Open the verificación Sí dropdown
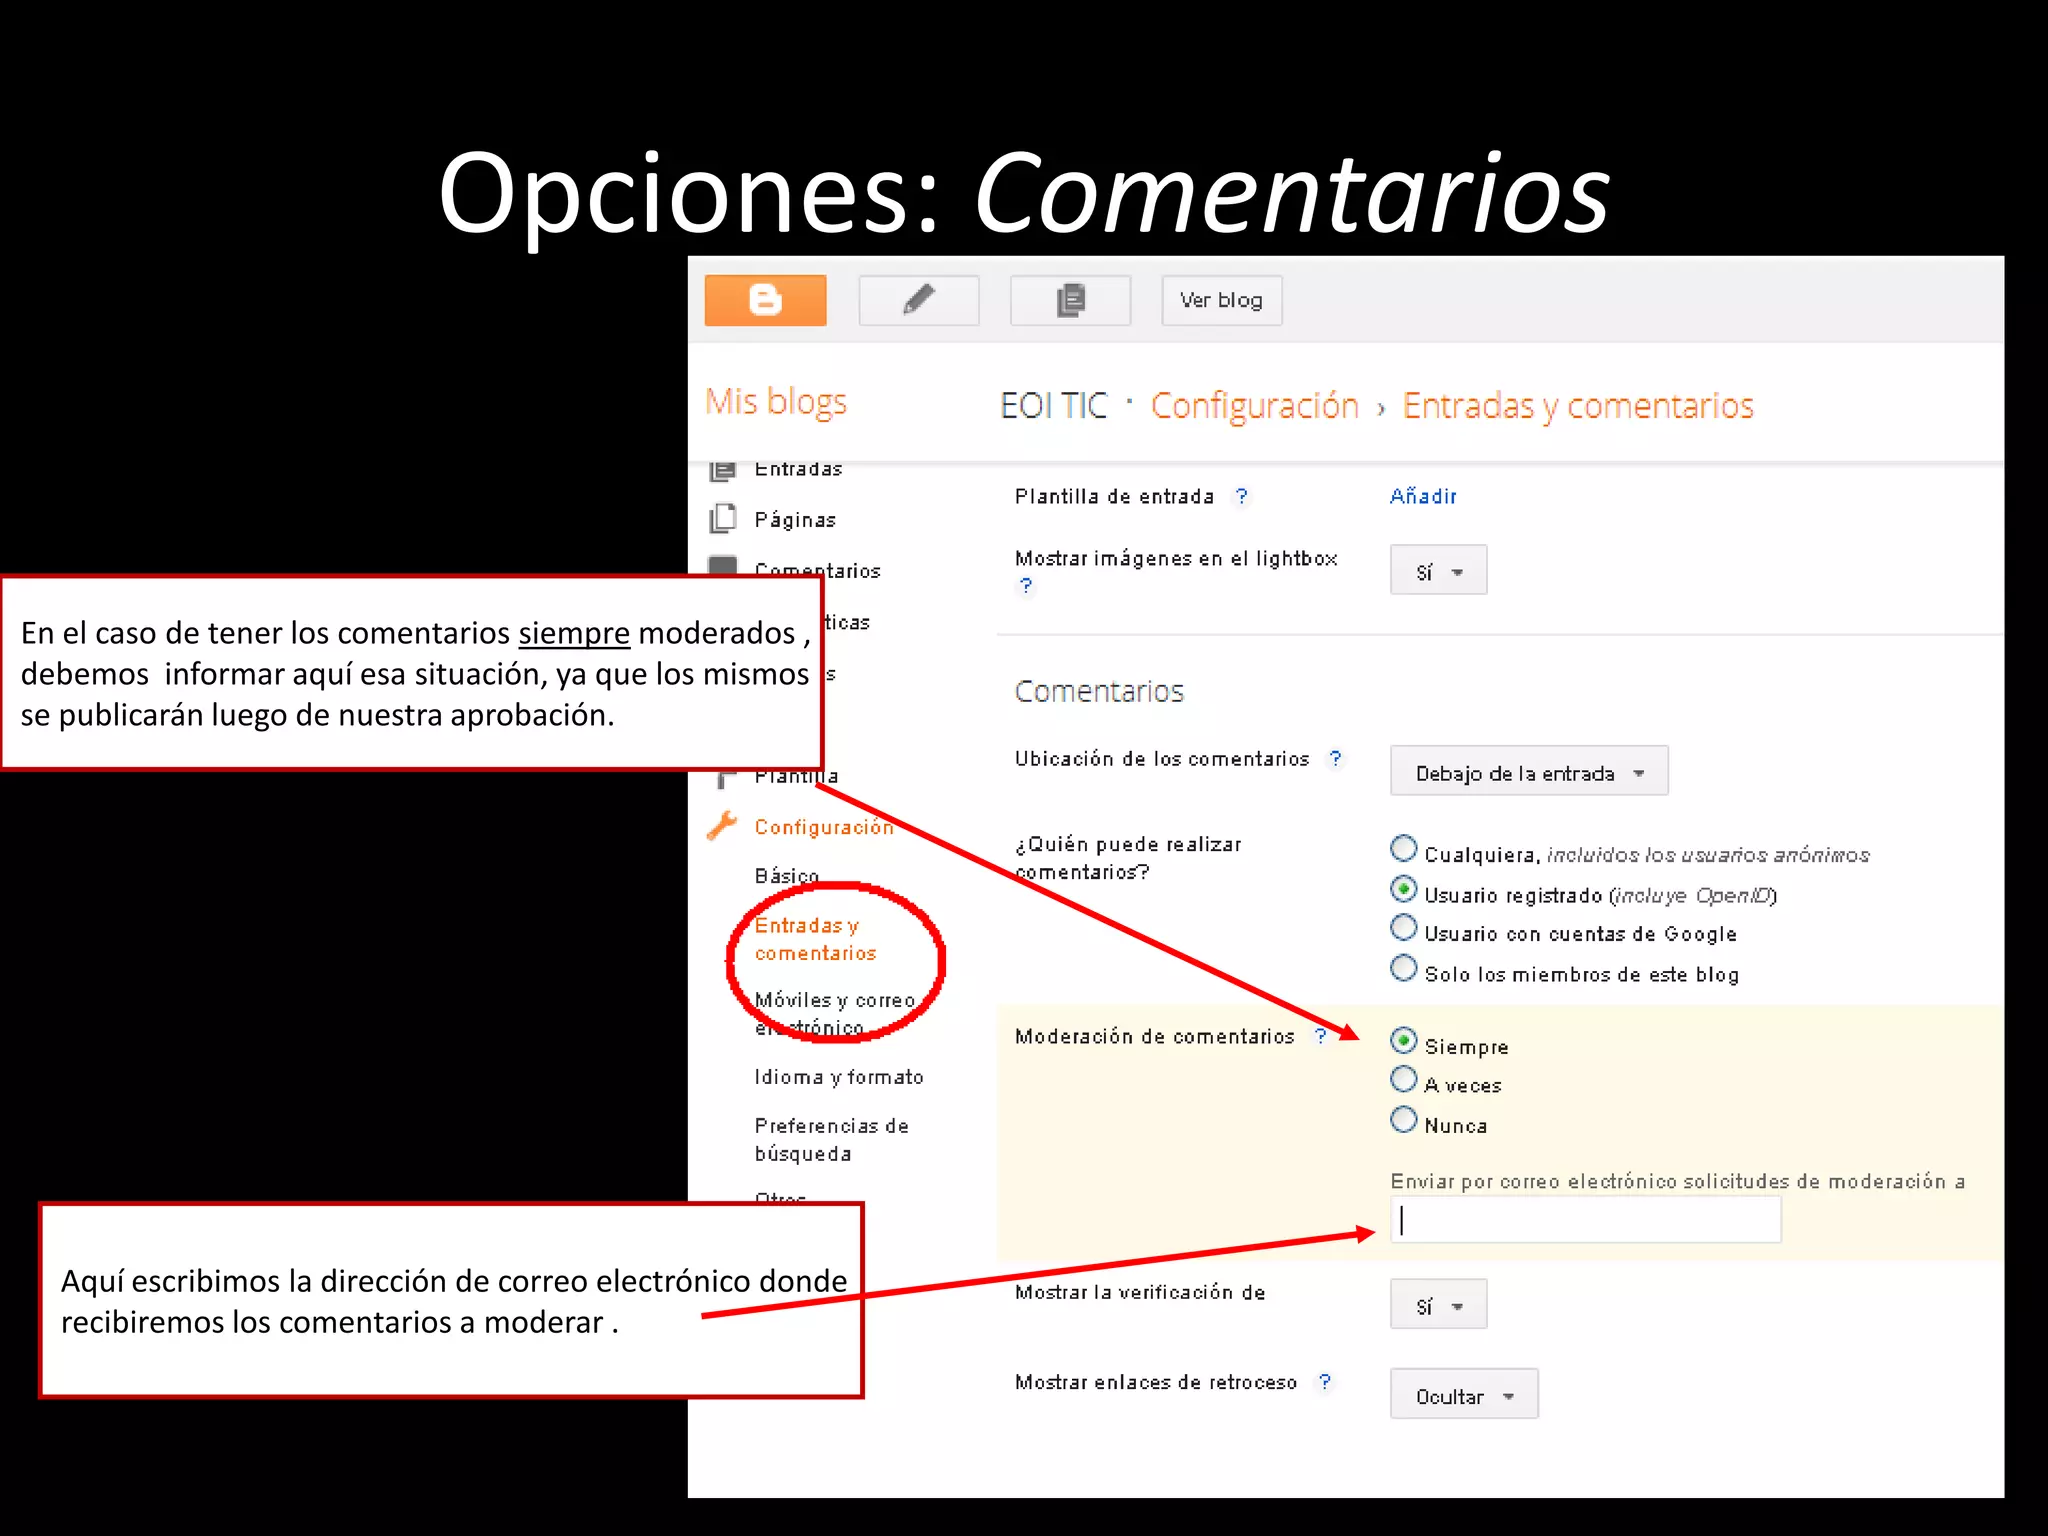Screen dimensions: 2048x1536 [1438, 1304]
